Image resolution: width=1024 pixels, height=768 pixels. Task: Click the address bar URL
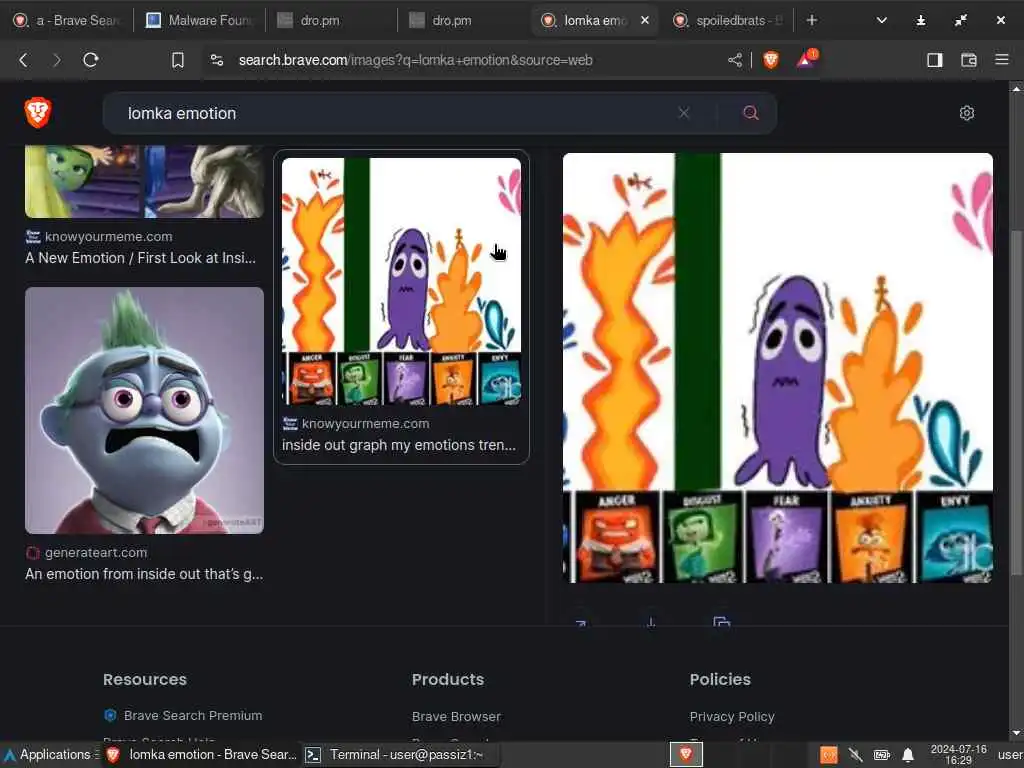415,60
